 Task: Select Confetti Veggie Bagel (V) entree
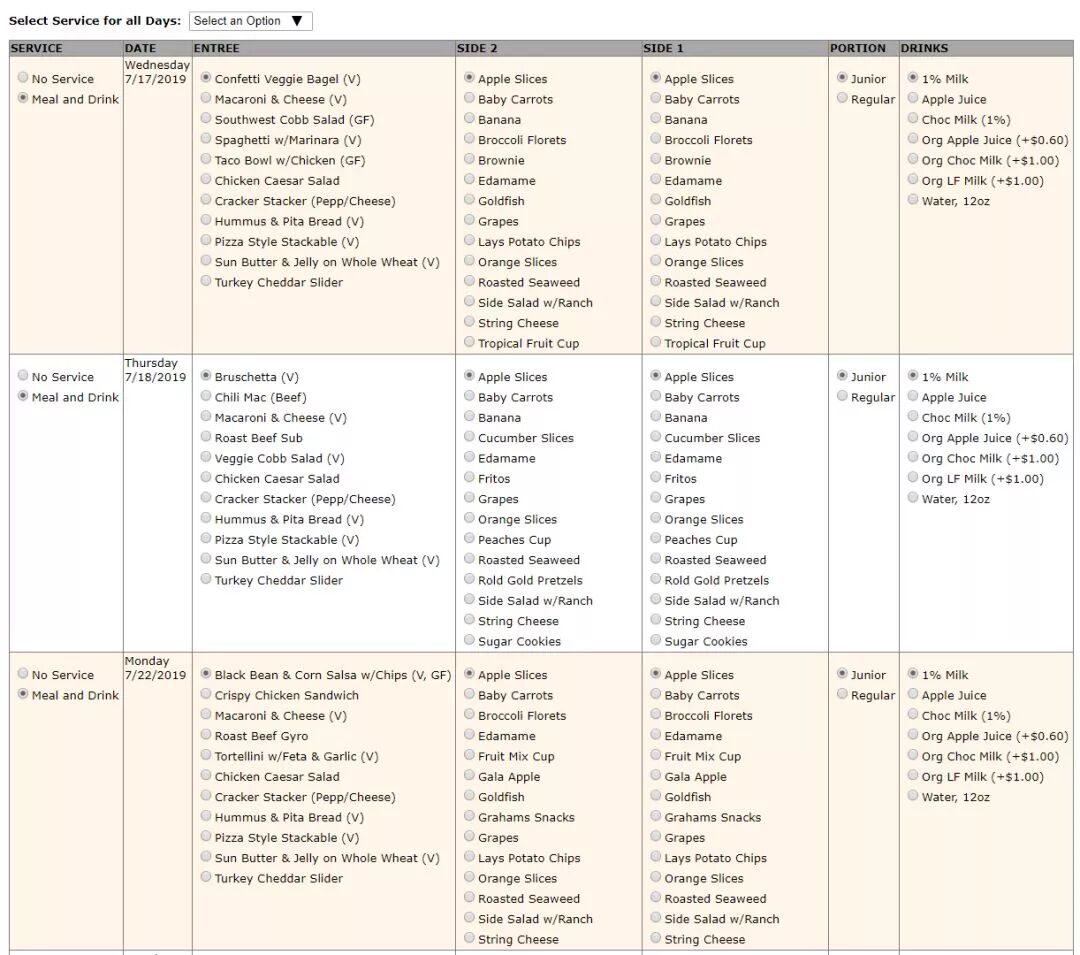point(206,77)
